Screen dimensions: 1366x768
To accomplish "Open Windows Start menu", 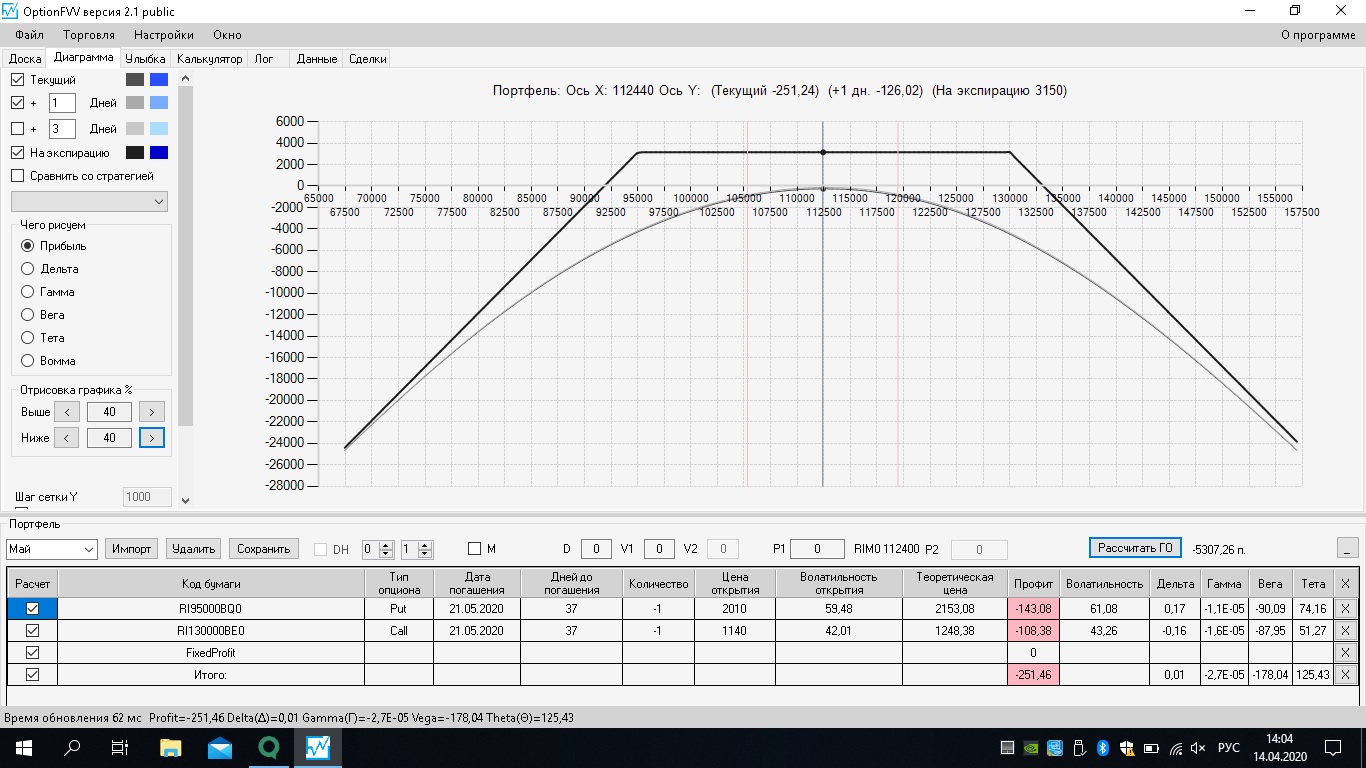I will point(24,747).
